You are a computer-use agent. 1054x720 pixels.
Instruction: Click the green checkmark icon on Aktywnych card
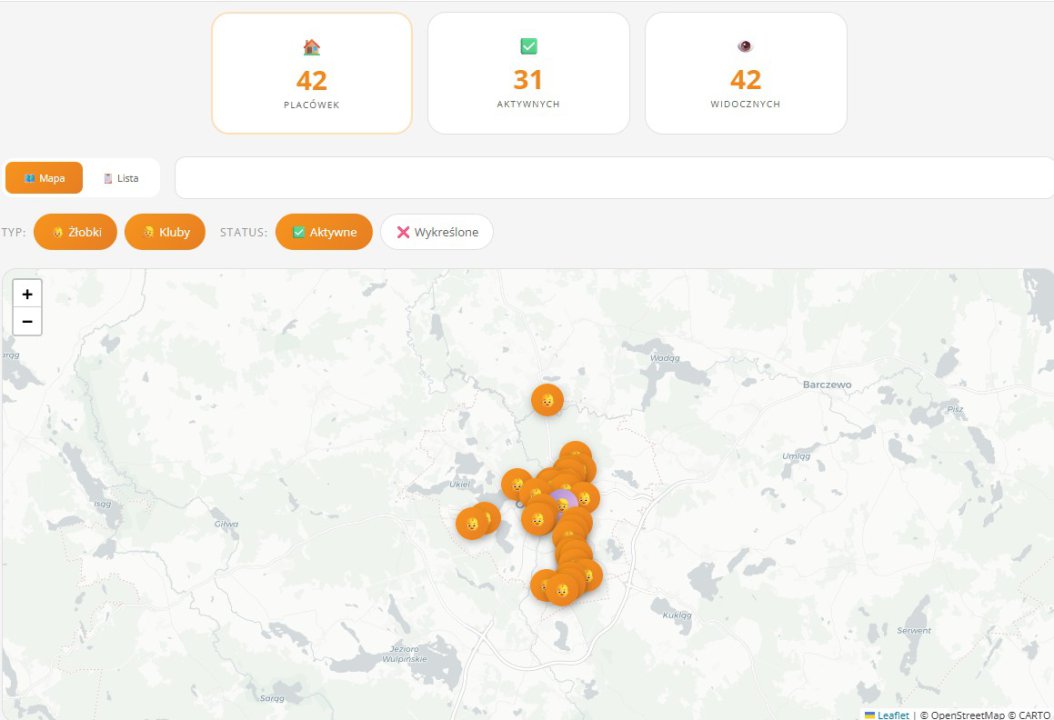[528, 46]
